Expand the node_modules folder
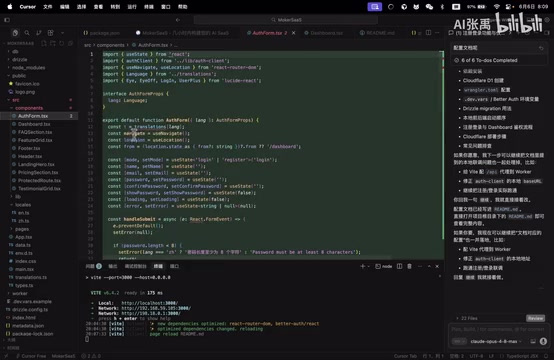 point(28,68)
